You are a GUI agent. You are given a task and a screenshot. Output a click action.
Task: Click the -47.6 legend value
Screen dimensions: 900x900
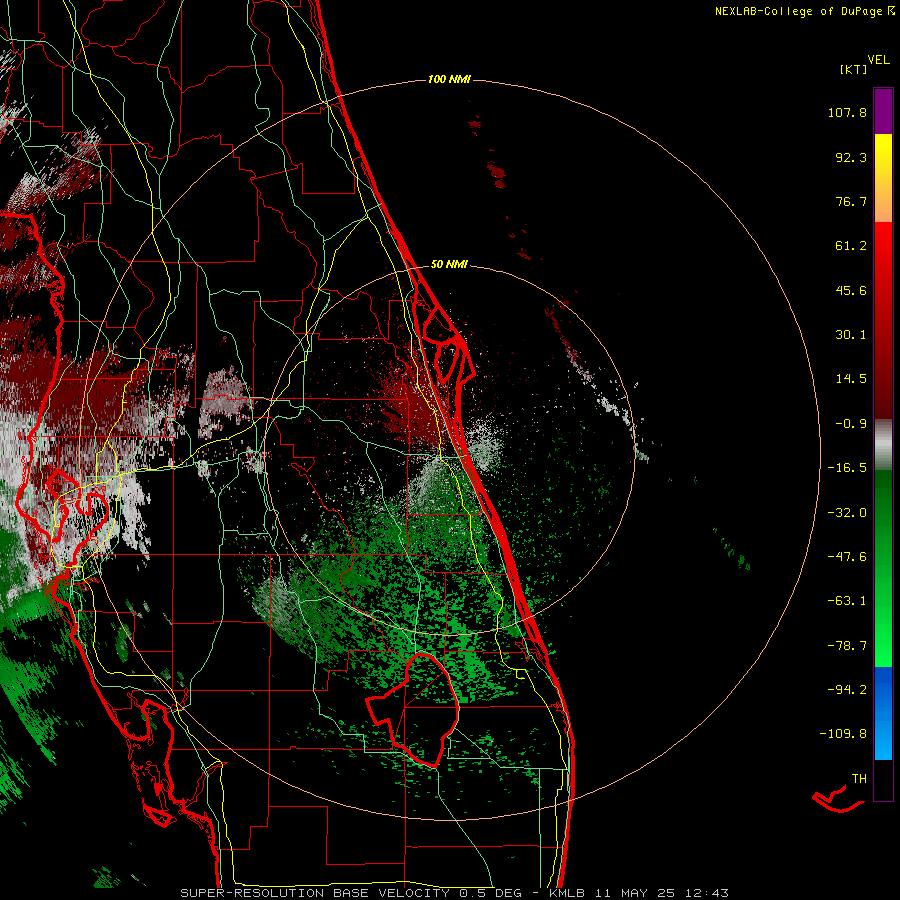(847, 557)
